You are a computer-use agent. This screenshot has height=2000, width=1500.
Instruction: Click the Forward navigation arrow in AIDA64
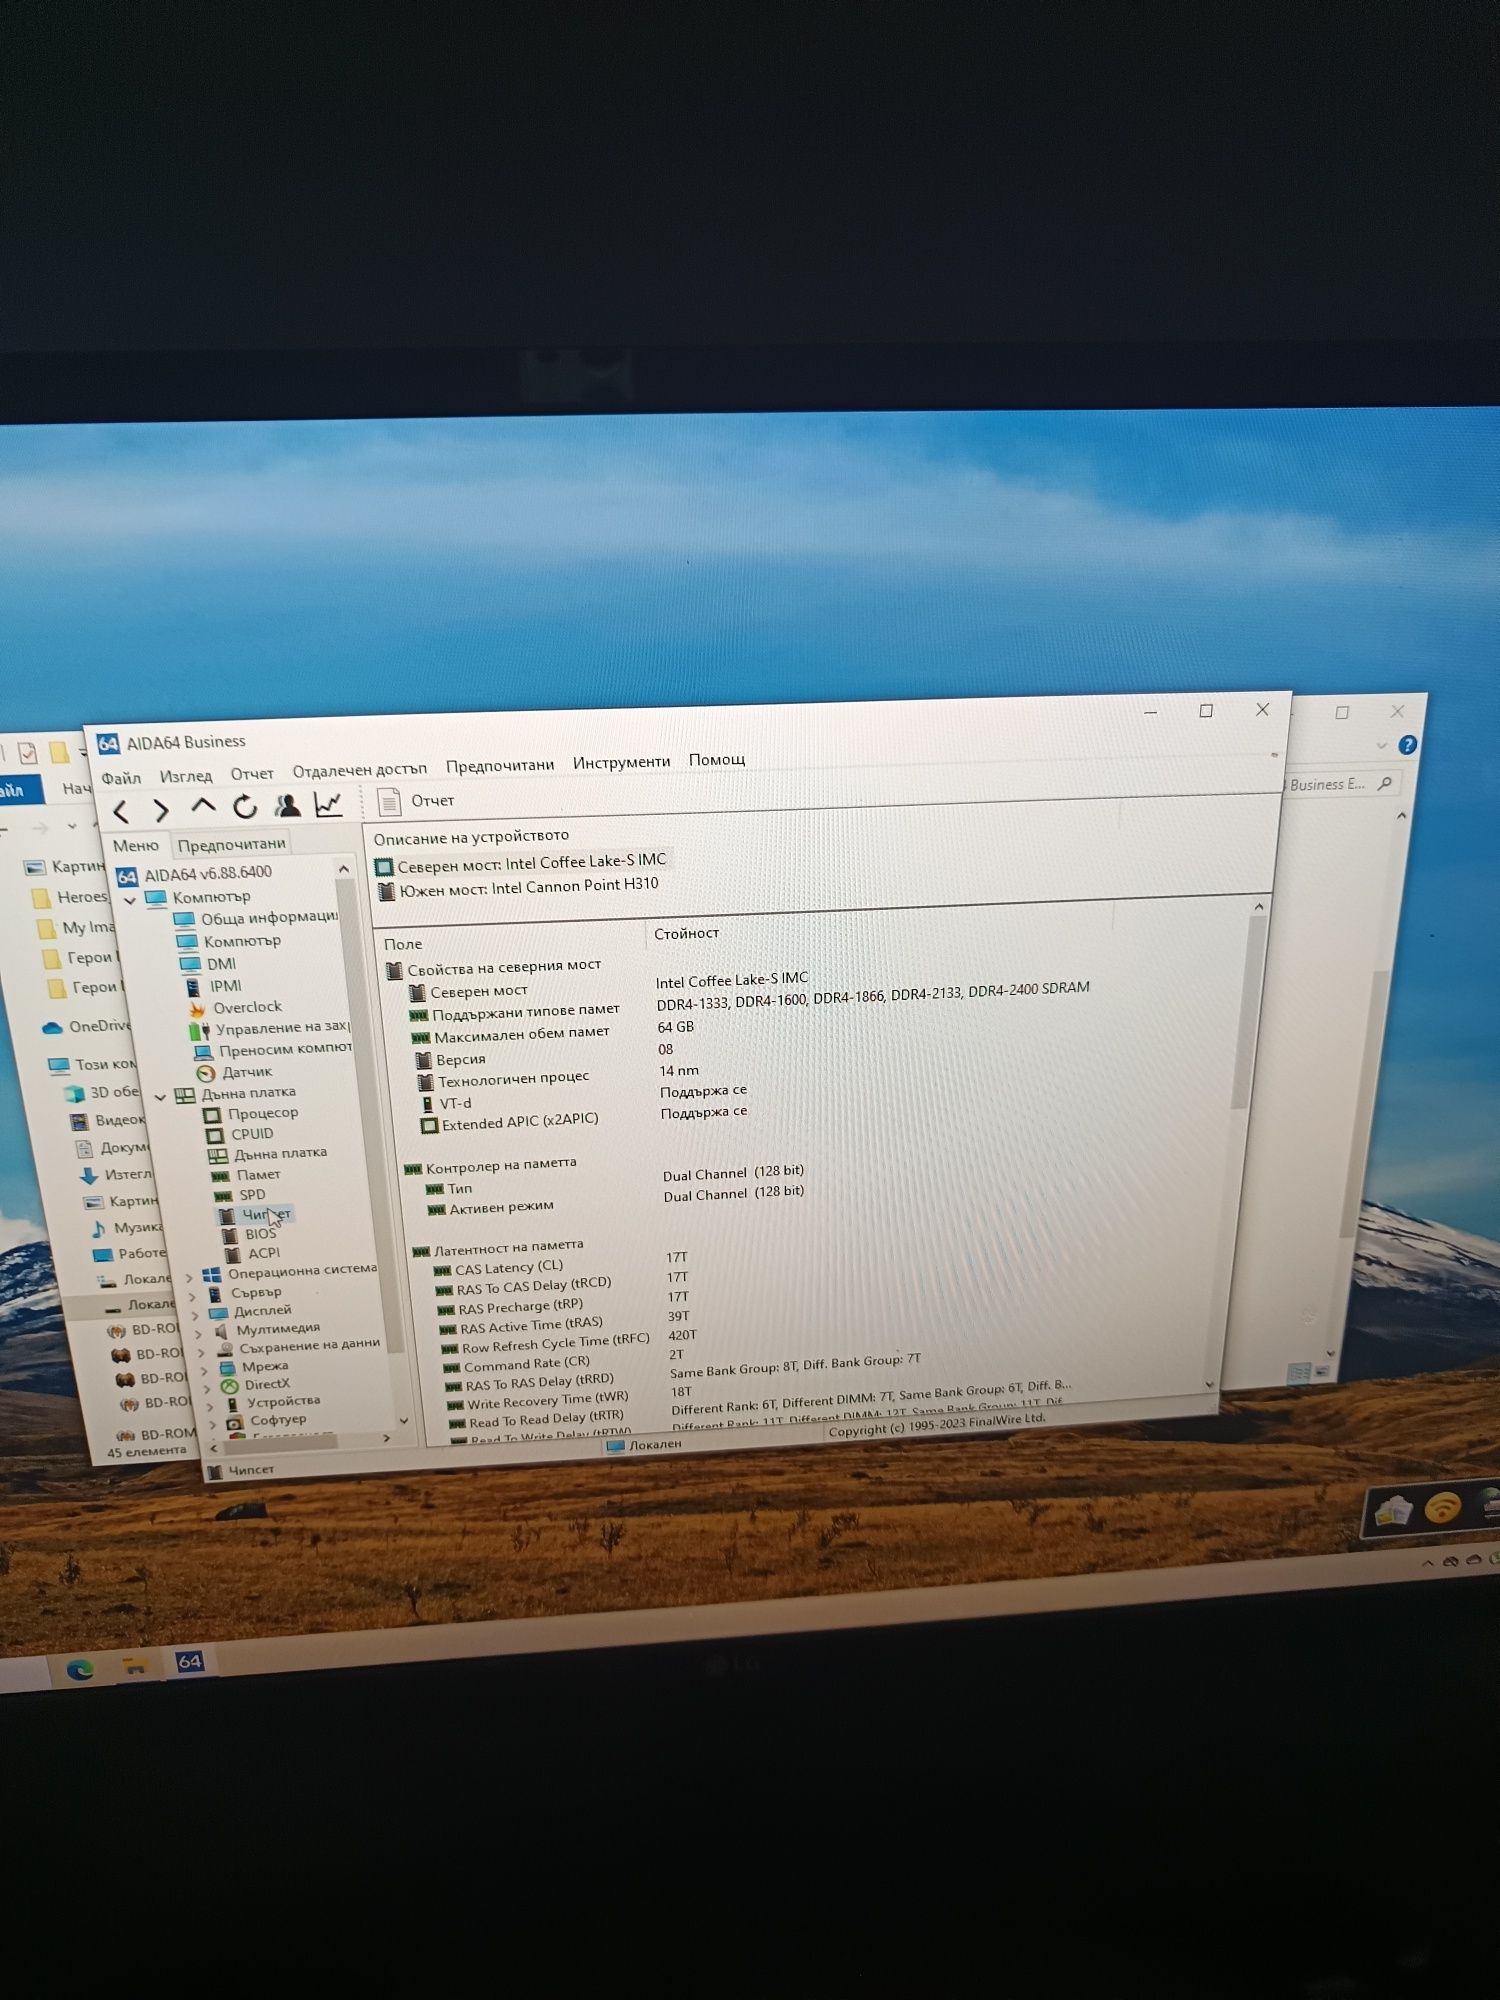(161, 810)
